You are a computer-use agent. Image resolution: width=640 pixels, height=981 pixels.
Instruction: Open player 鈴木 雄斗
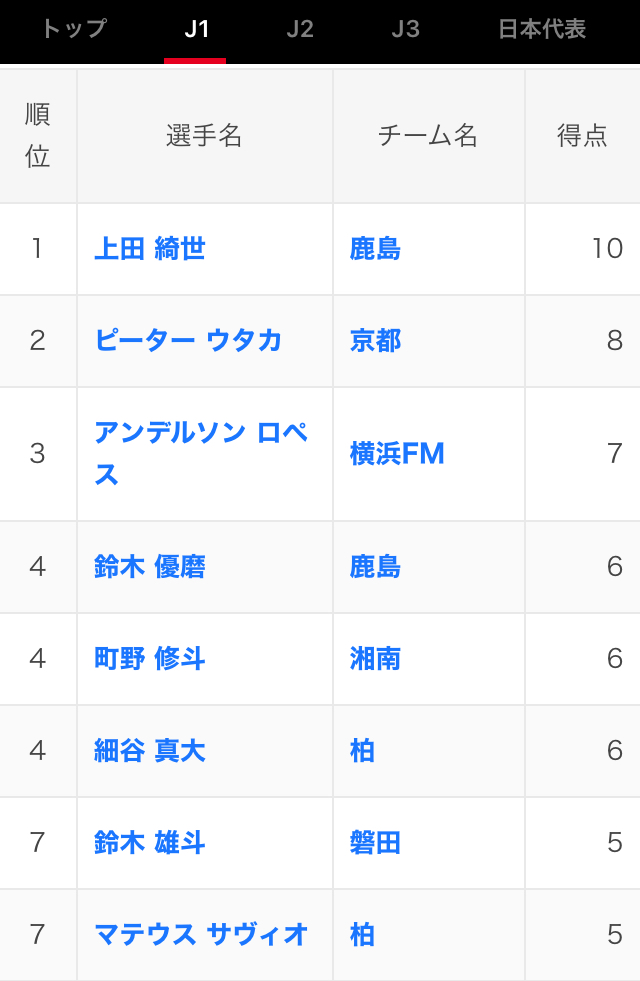pos(150,843)
